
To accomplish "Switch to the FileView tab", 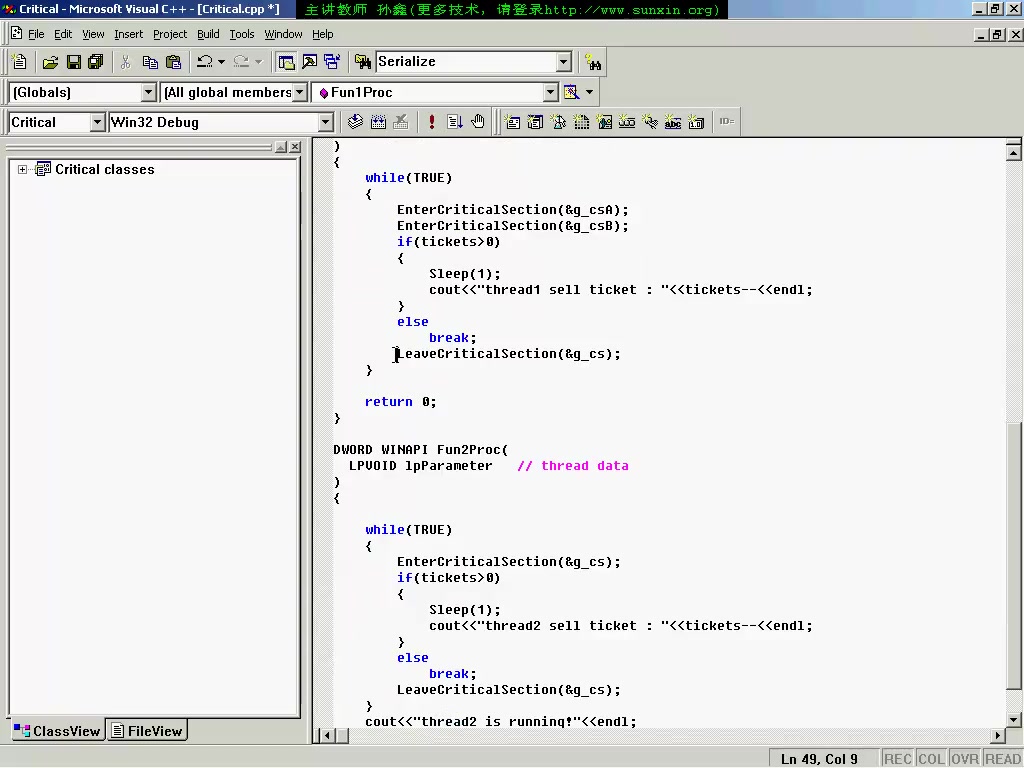I will point(146,730).
